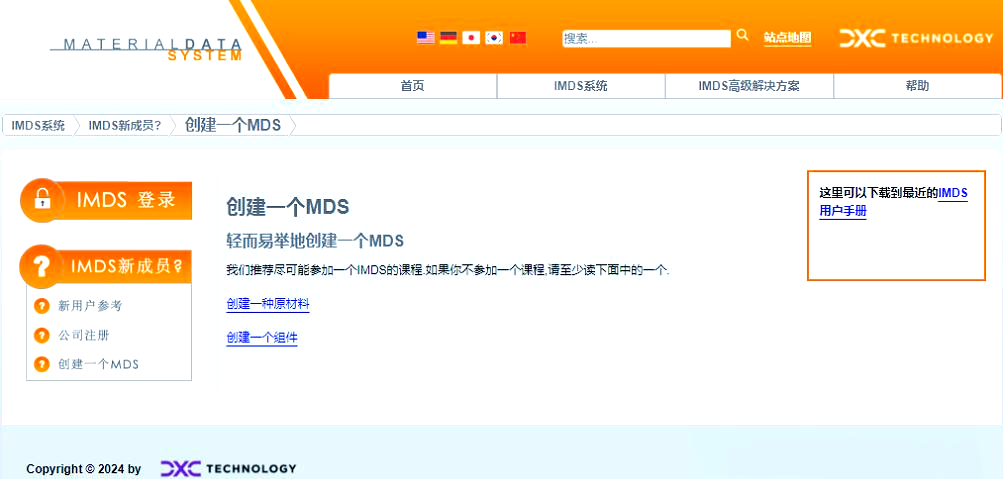Viewport: 1003px width, 479px height.
Task: Click the Copyright © 2024 by text
Action: [x=84, y=469]
